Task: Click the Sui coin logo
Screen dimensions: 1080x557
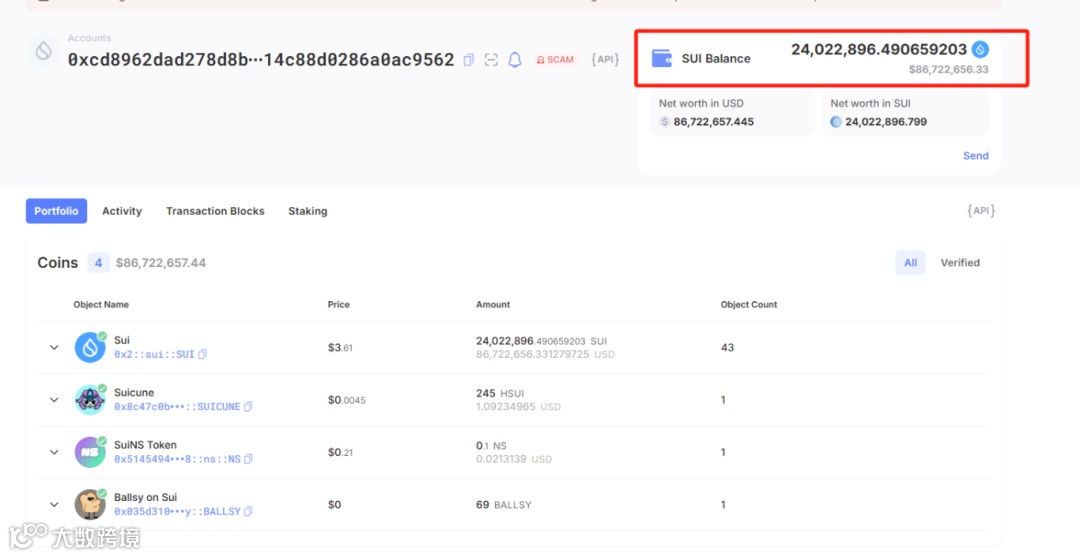Action: point(90,348)
